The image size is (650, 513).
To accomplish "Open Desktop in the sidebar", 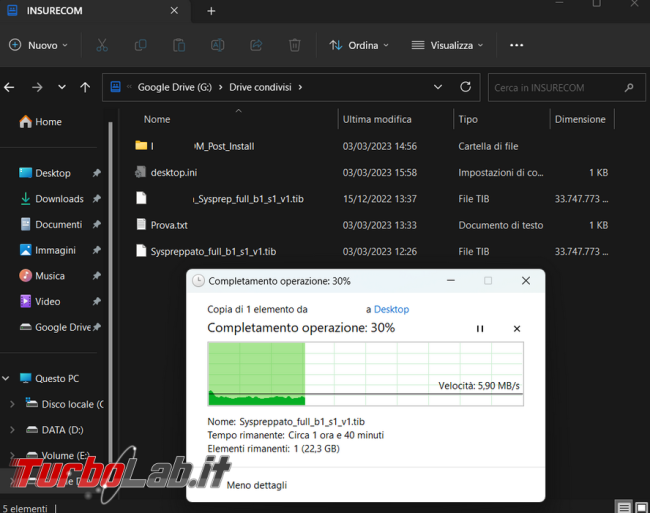I will 45,173.
